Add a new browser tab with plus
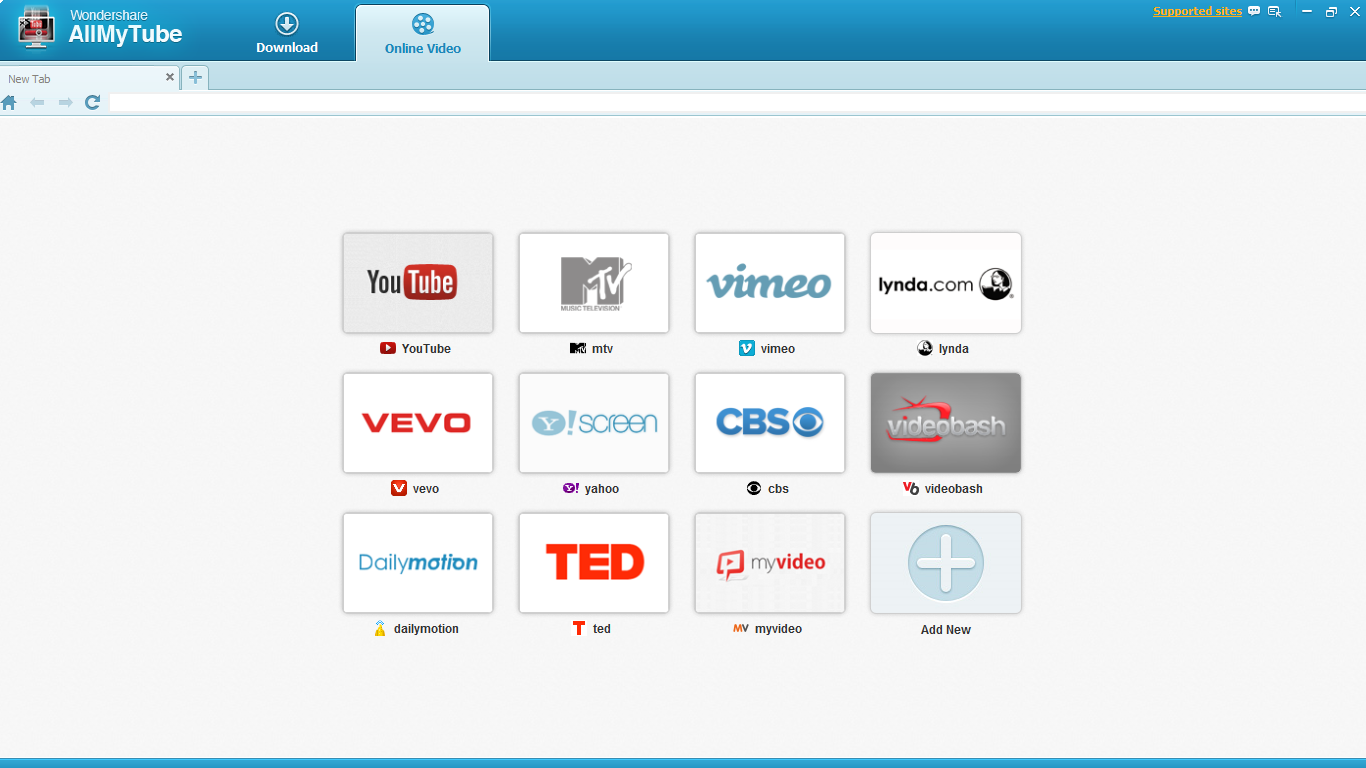 click(x=195, y=78)
